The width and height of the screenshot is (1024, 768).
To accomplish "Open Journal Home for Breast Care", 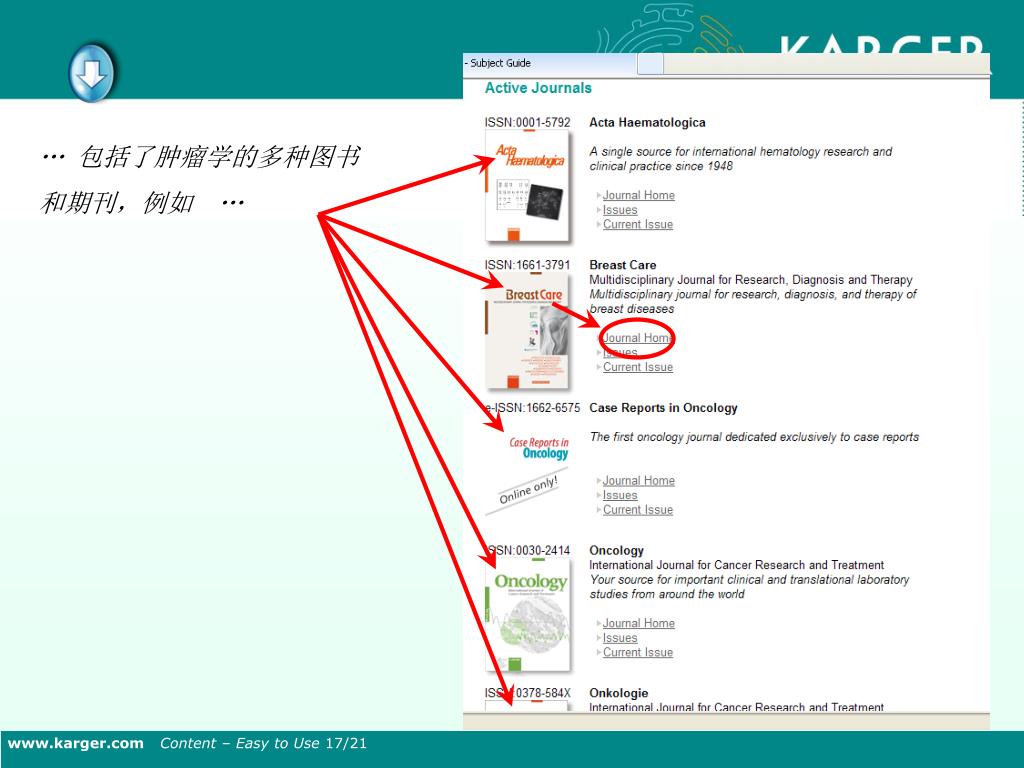I will (x=637, y=338).
